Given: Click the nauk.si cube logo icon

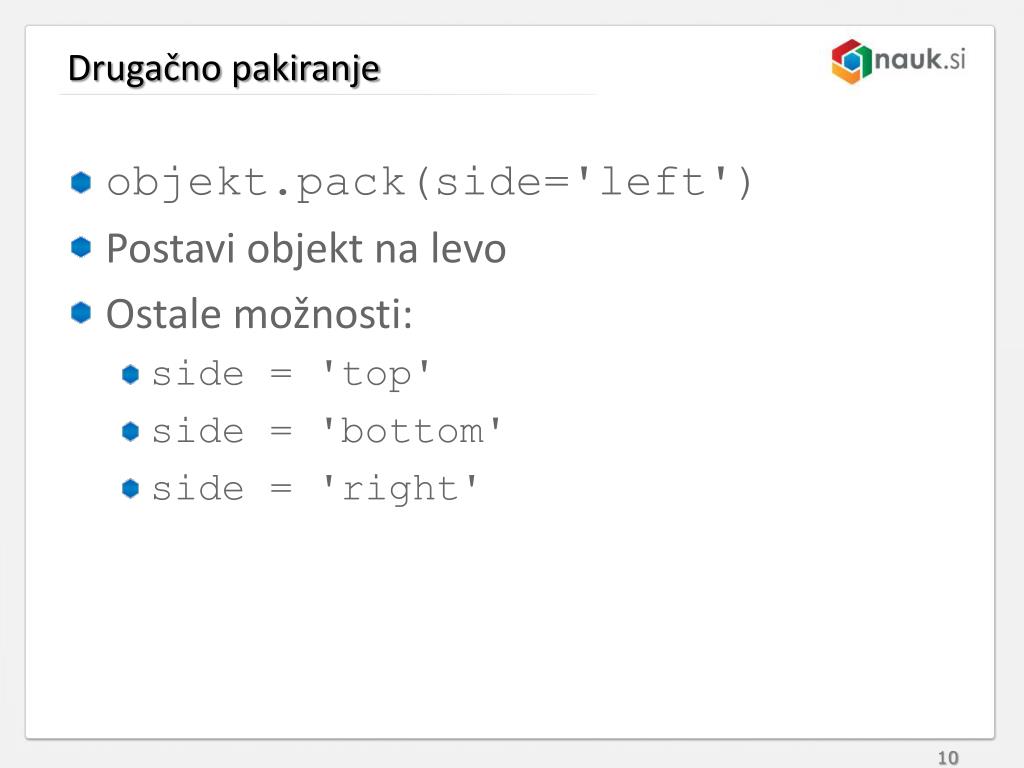Looking at the screenshot, I should [852, 61].
